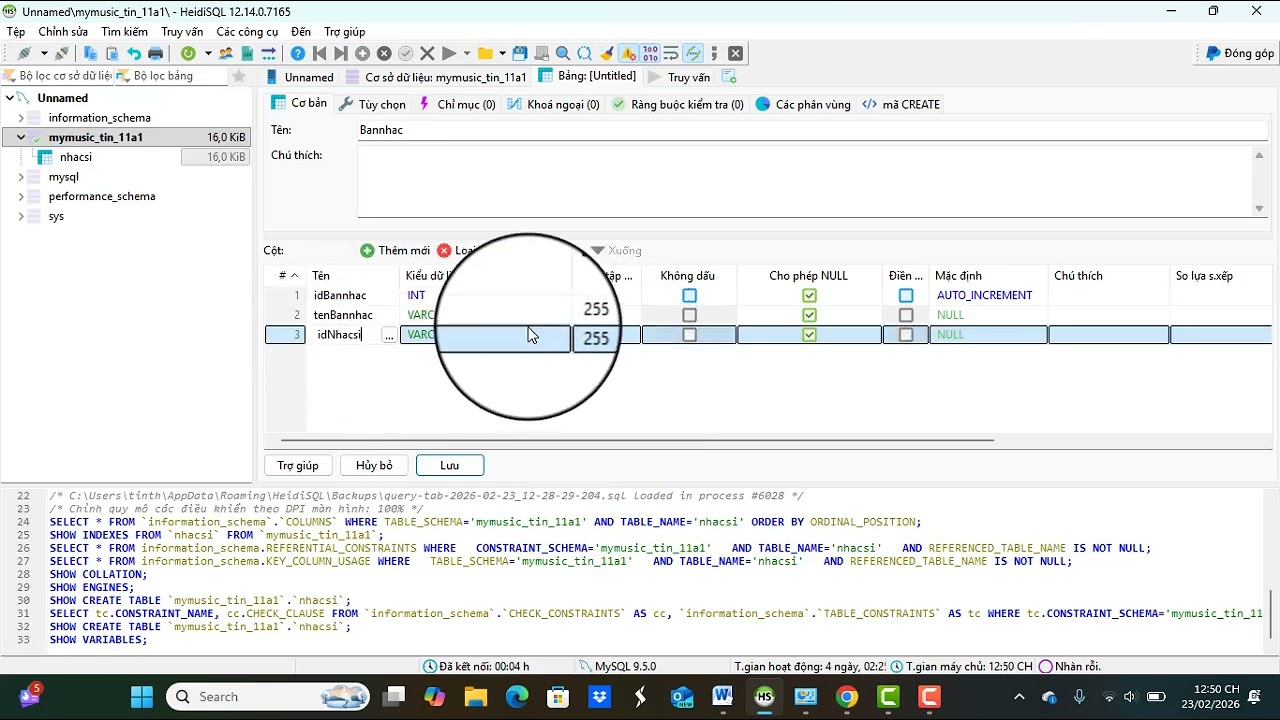
Task: Toggle unsigned checkbox for idBannhac row
Action: coord(689,295)
